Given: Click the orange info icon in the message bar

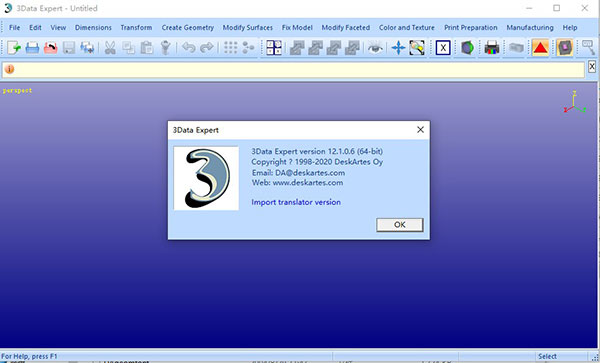Looking at the screenshot, I should [x=9, y=69].
